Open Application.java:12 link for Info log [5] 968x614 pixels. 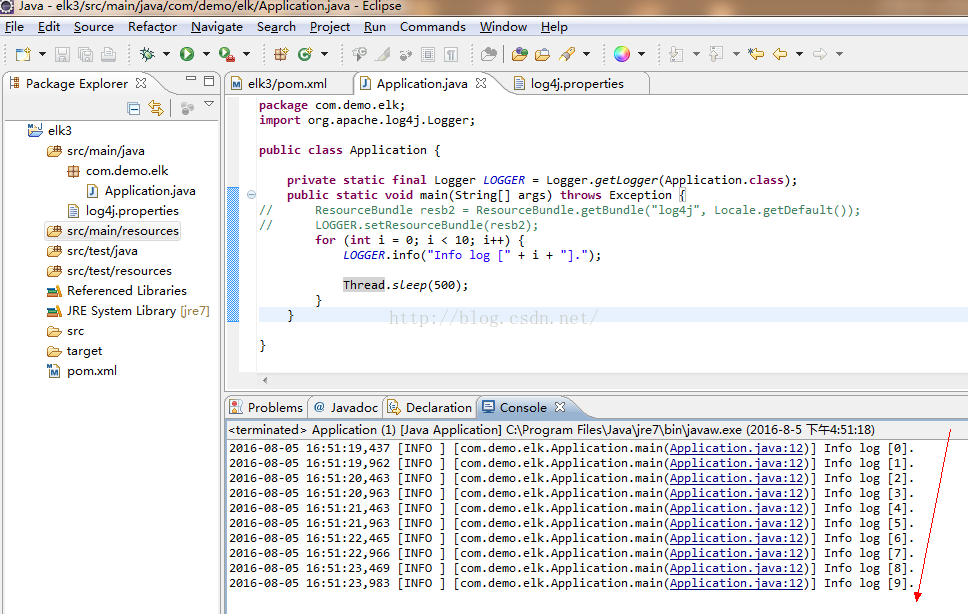coord(736,523)
